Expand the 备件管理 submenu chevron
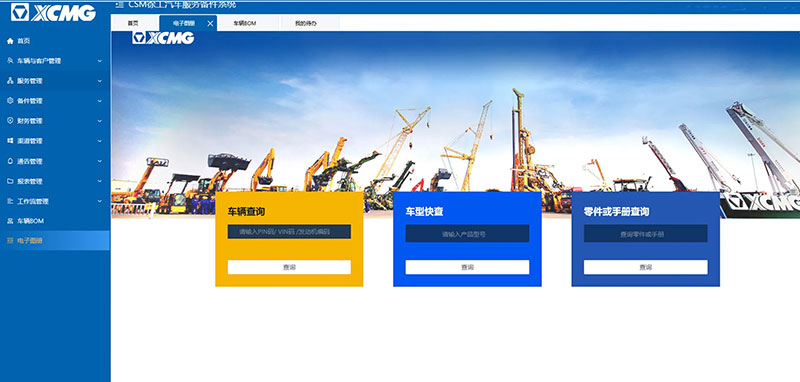The height and width of the screenshot is (382, 800). click(99, 101)
